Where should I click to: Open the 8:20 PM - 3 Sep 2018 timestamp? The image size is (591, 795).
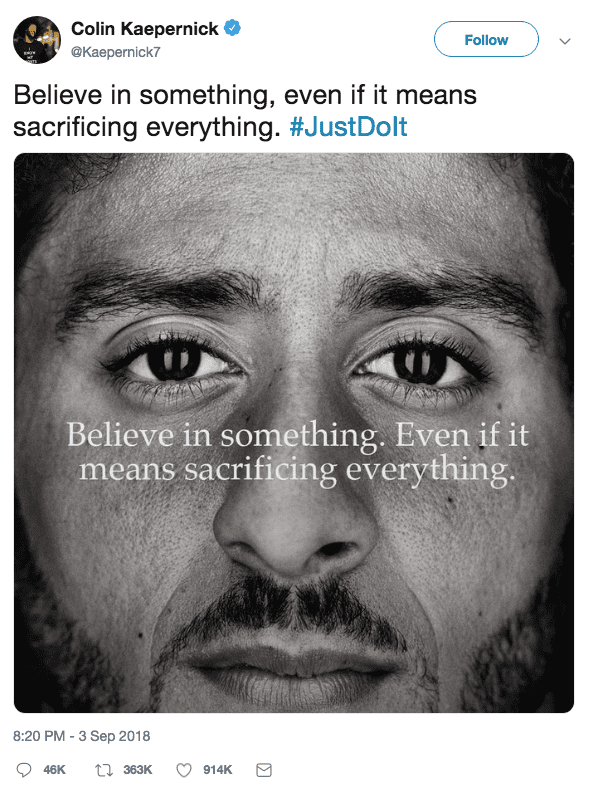coord(82,736)
